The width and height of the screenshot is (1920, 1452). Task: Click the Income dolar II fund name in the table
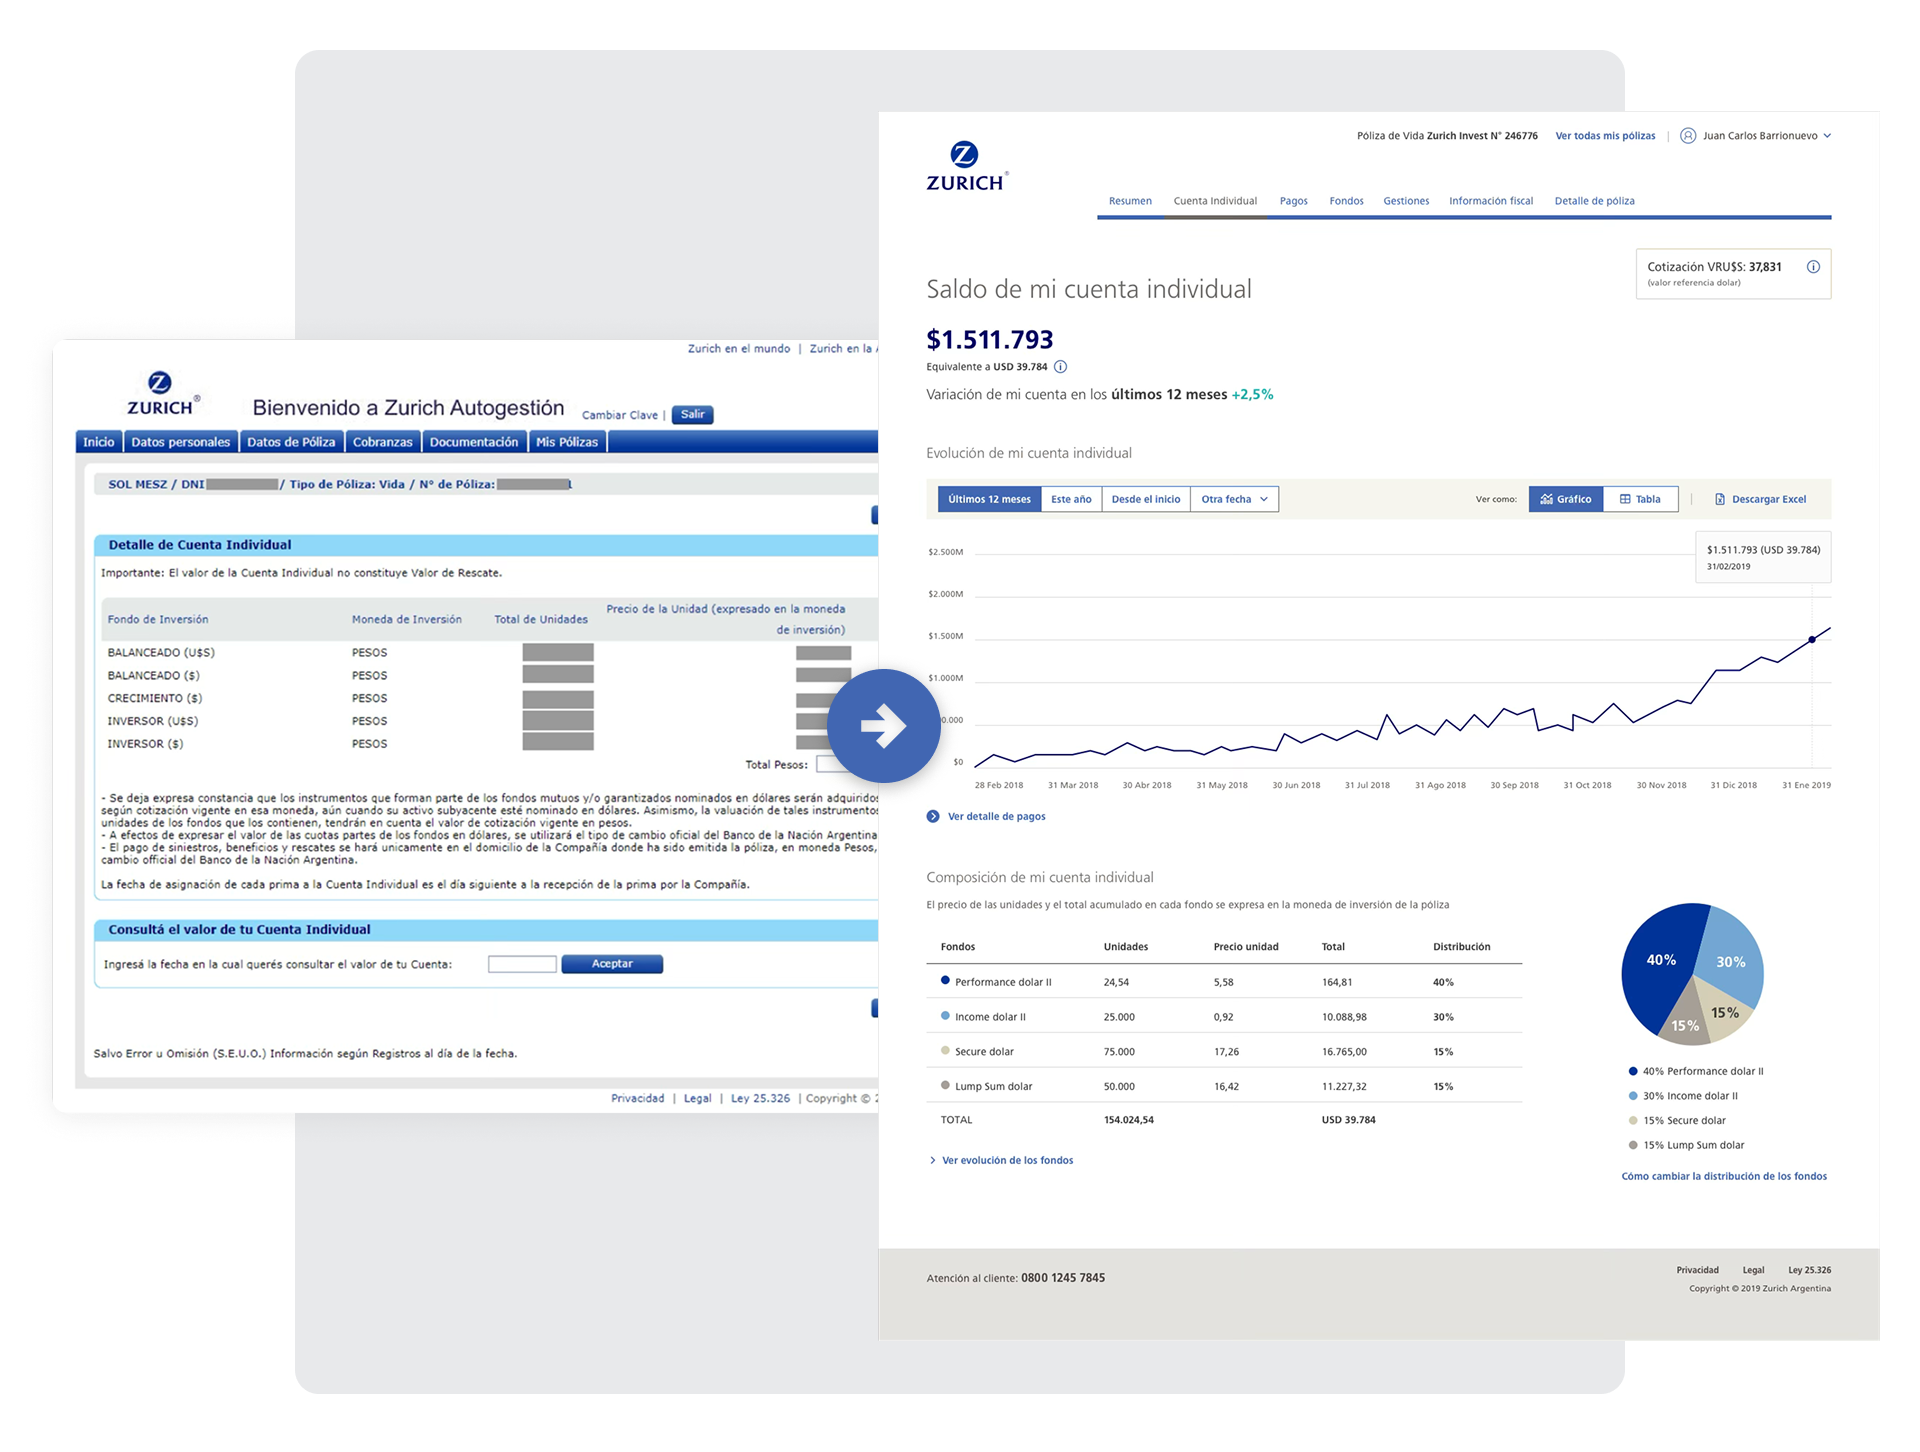click(x=990, y=1017)
